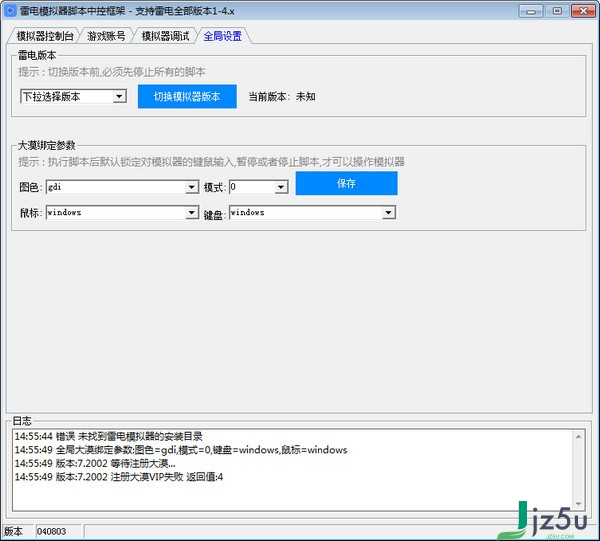This screenshot has width=600, height=541.
Task: Open the 鼠标 windows dropdown
Action: (192, 212)
